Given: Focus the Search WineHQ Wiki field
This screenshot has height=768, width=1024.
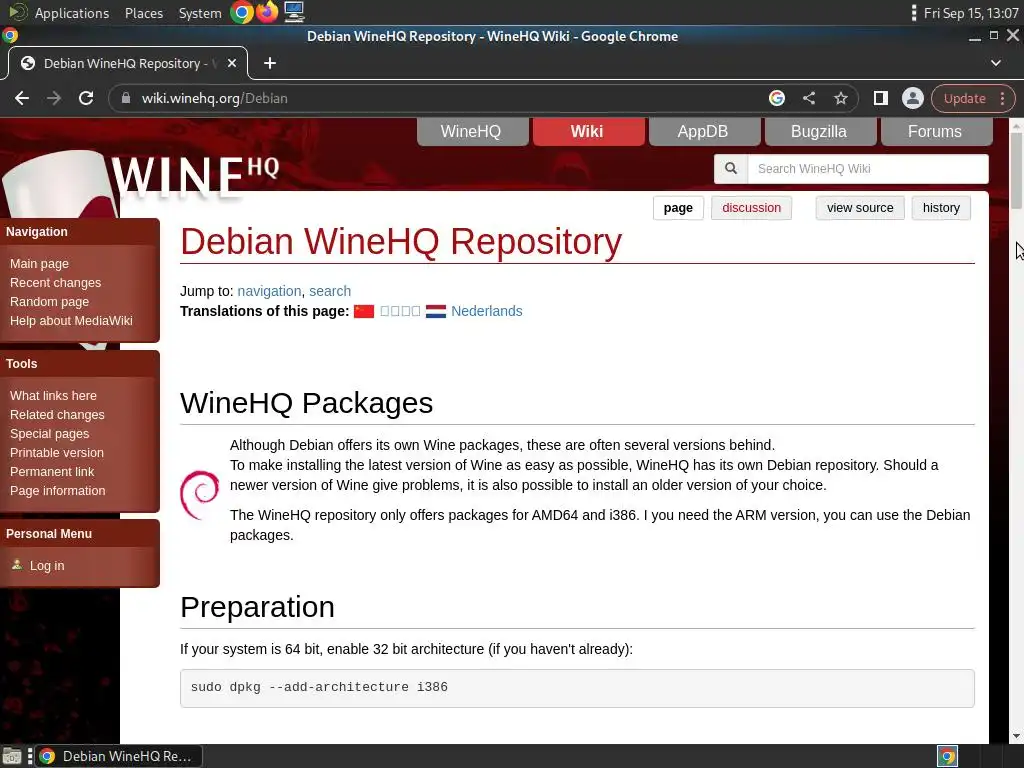Looking at the screenshot, I should click(867, 168).
